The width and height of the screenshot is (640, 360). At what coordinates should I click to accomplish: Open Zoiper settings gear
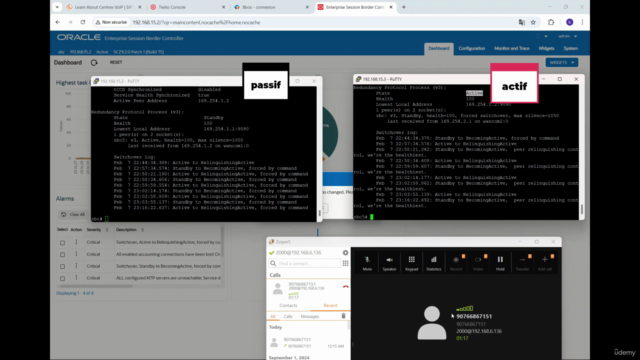click(345, 253)
